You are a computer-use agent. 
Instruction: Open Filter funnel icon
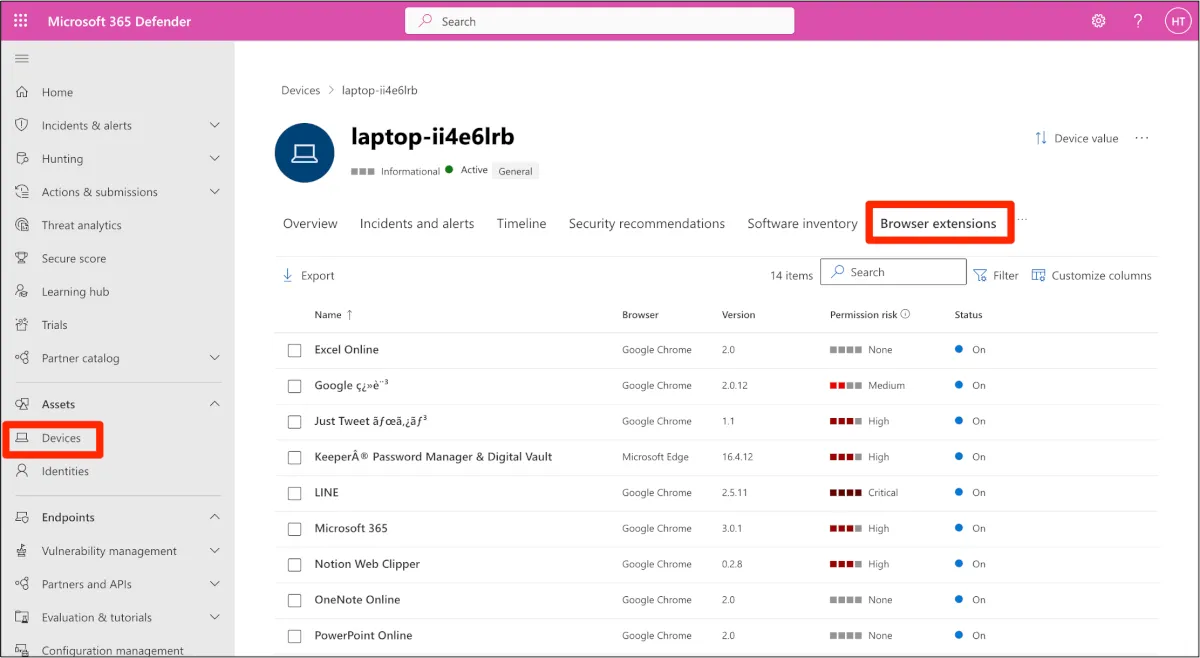pos(980,275)
